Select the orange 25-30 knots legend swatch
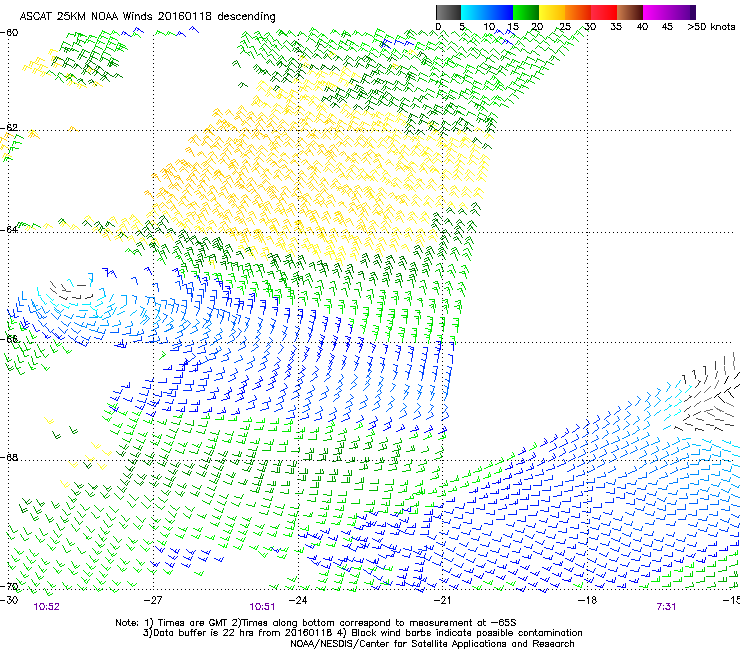The height and width of the screenshot is (650, 740). [x=578, y=12]
